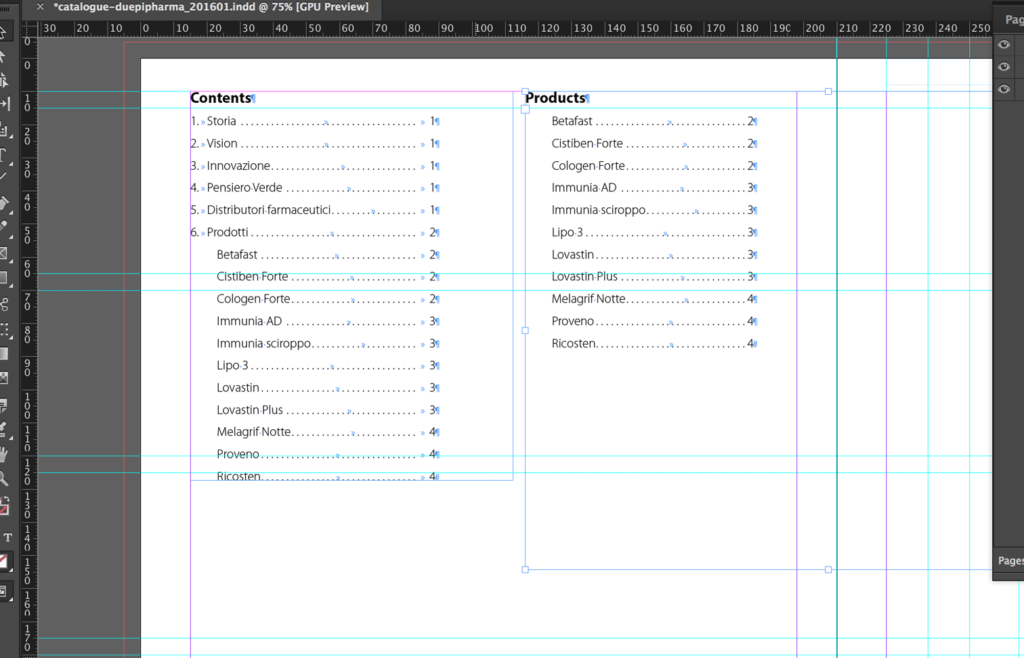
Task: Select the catalogue-duepipharma_201601.indd document tab
Action: tap(211, 7)
